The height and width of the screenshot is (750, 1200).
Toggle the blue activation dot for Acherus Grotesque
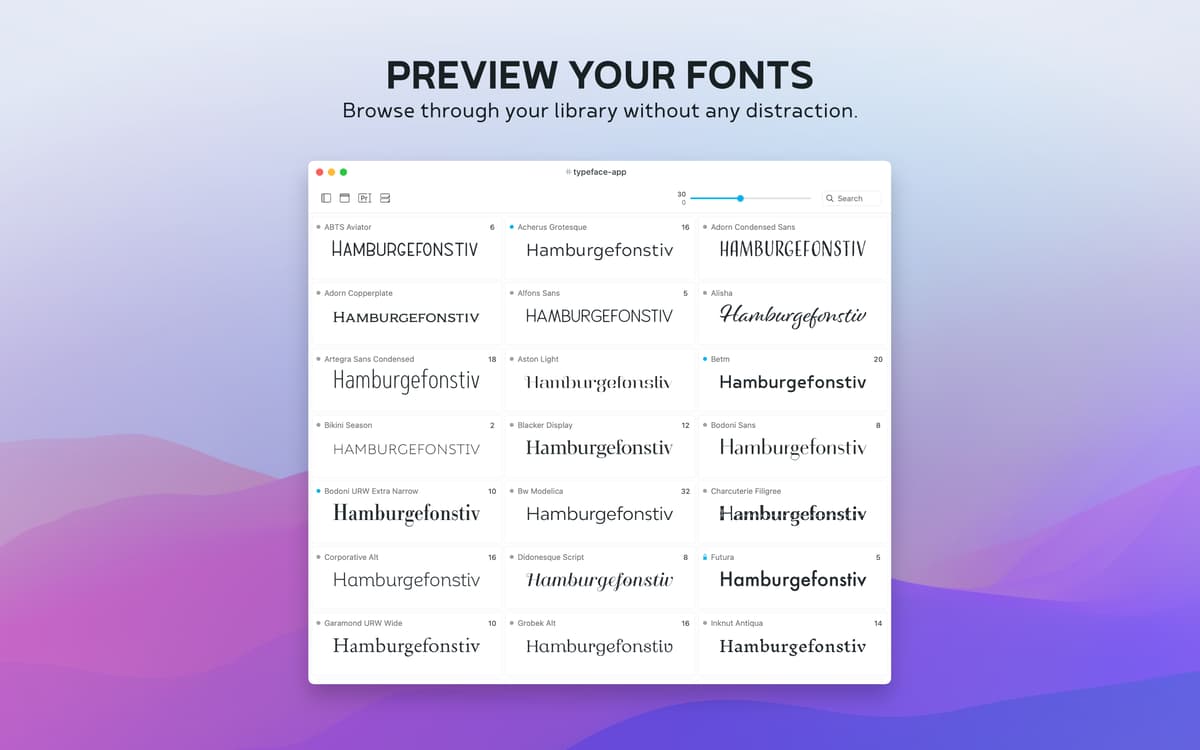click(x=512, y=227)
